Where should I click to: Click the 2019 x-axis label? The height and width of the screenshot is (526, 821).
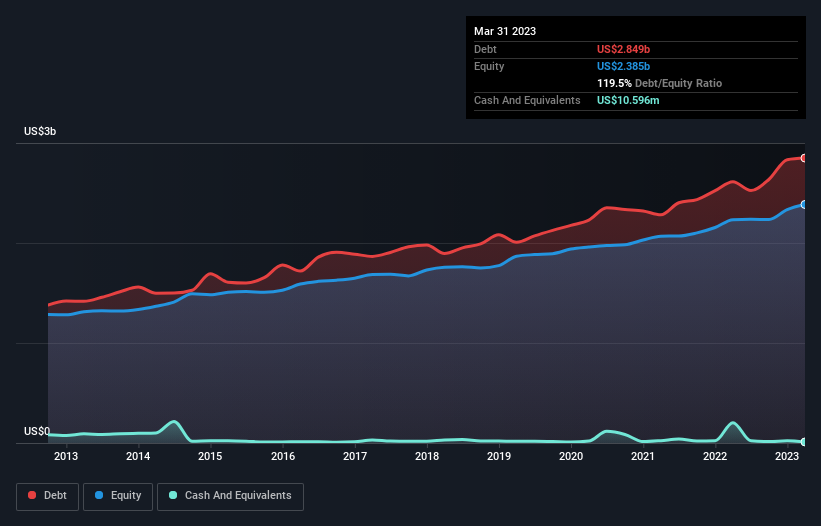pos(499,456)
